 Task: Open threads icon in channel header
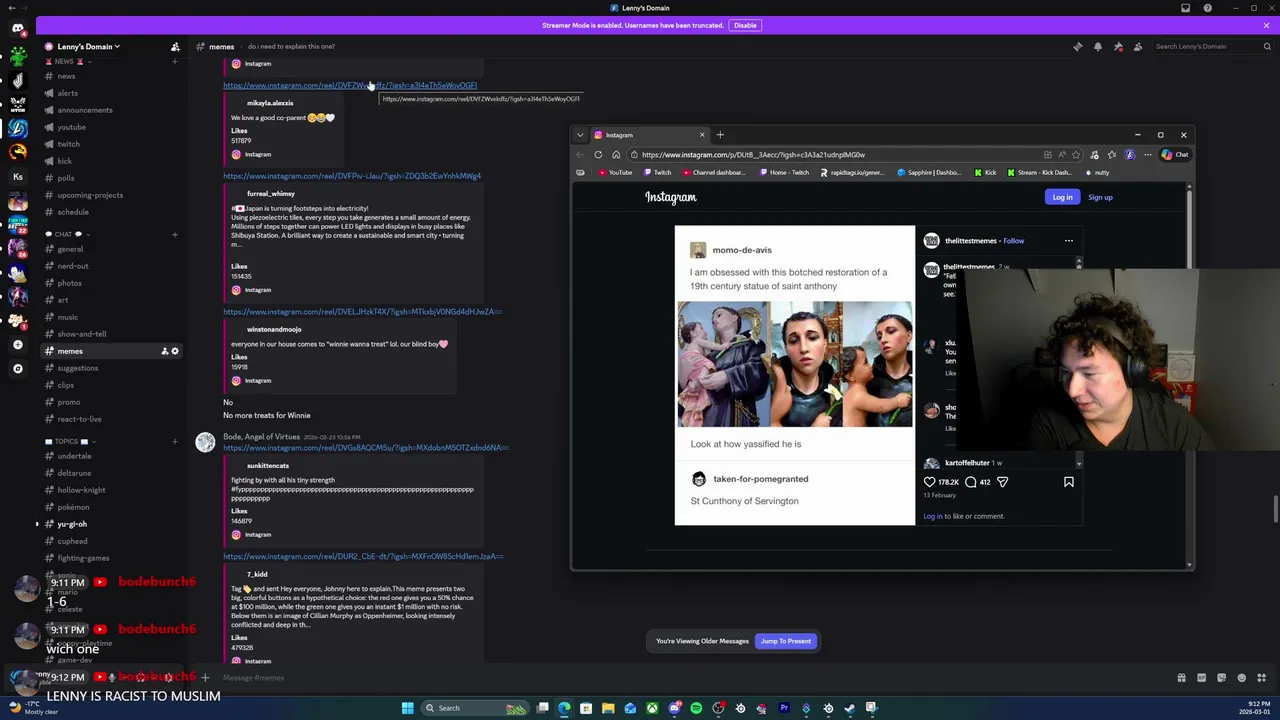point(1077,46)
